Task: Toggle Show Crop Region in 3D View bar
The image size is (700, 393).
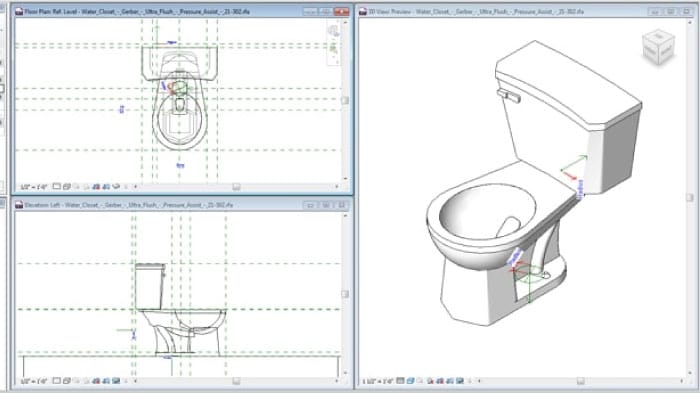Action: (x=450, y=380)
